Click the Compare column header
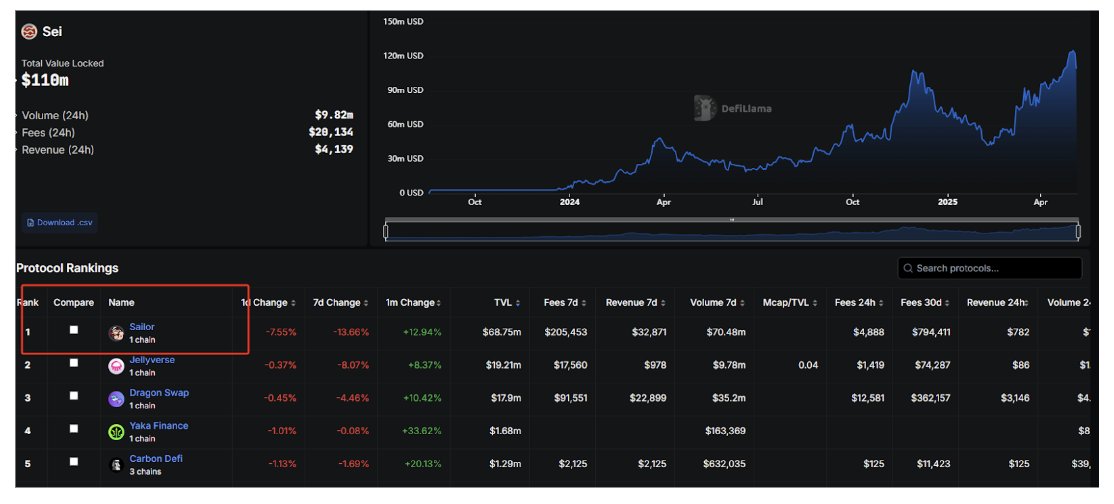 (74, 303)
